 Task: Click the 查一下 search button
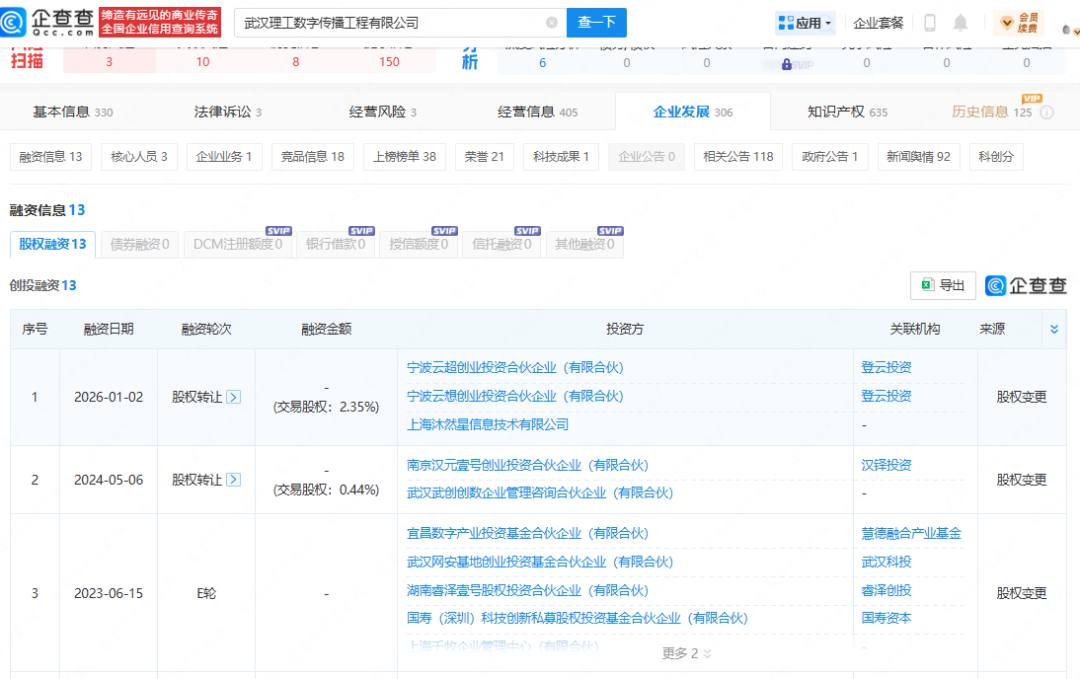click(x=596, y=23)
